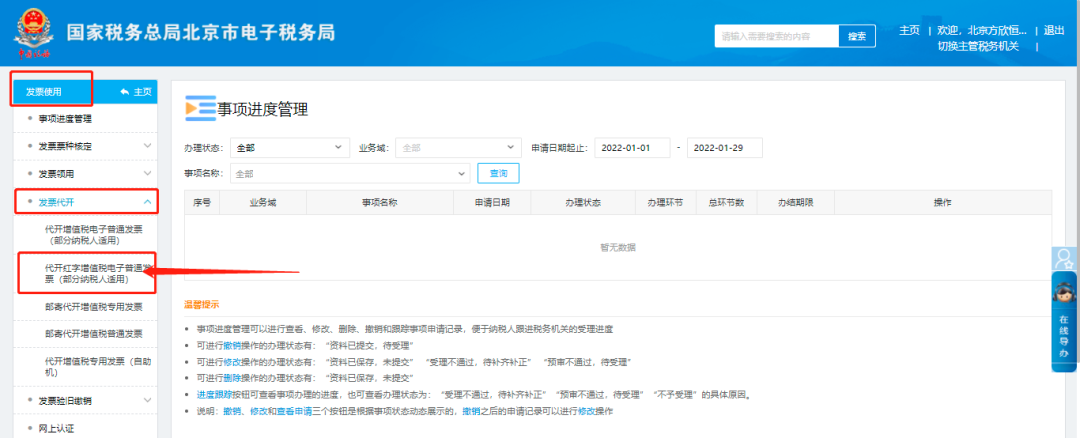This screenshot has height=438, width=1080.
Task: Click the 搜索 button in the header
Action: (857, 36)
